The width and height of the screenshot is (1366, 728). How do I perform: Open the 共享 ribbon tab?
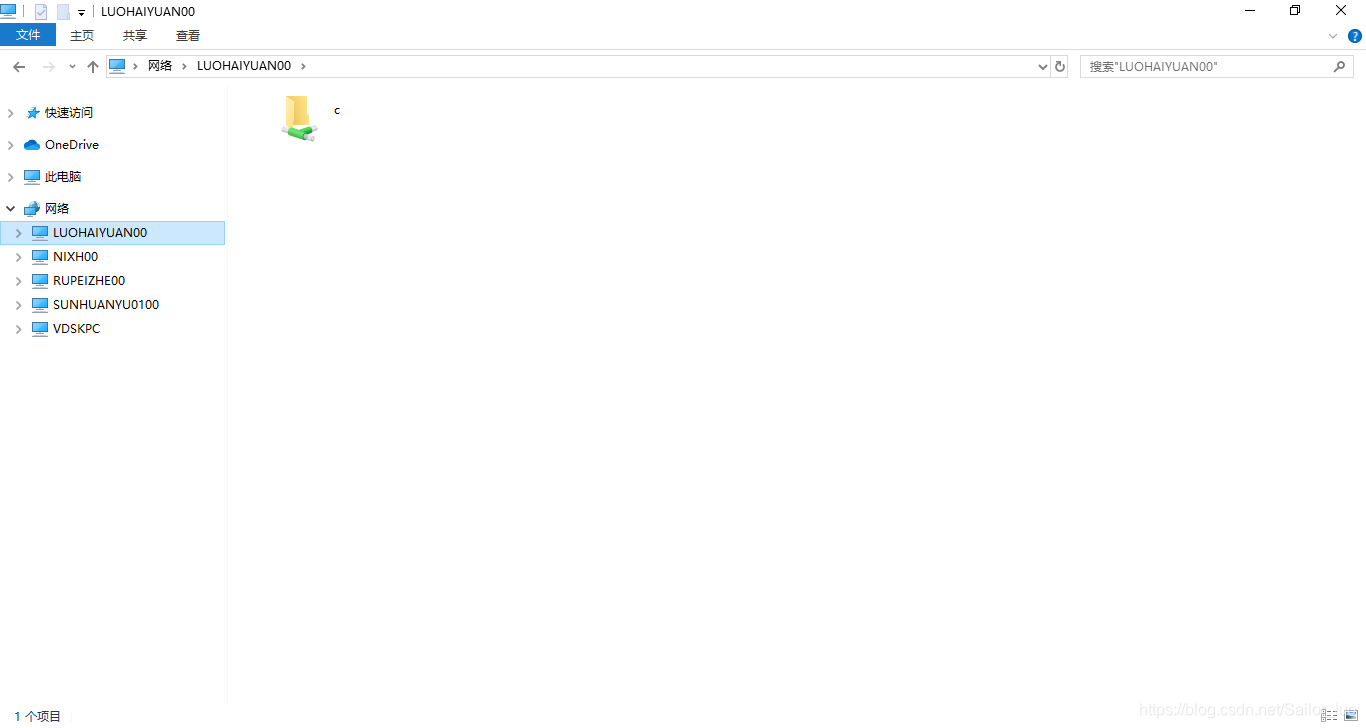pos(135,35)
